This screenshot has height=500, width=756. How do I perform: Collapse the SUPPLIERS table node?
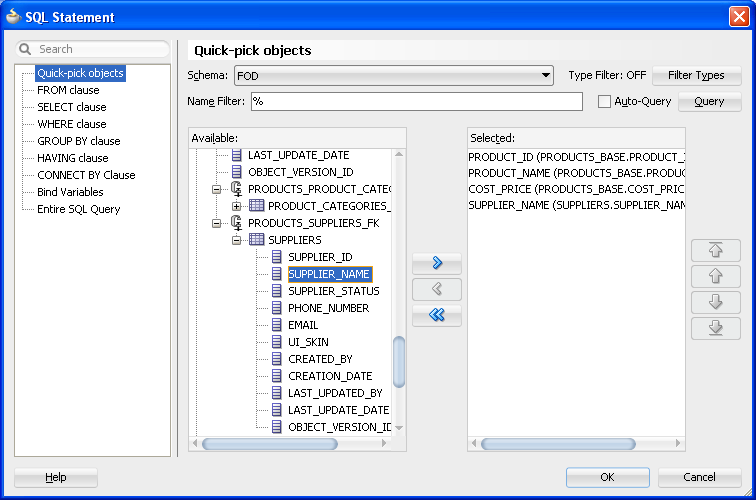[x=236, y=240]
